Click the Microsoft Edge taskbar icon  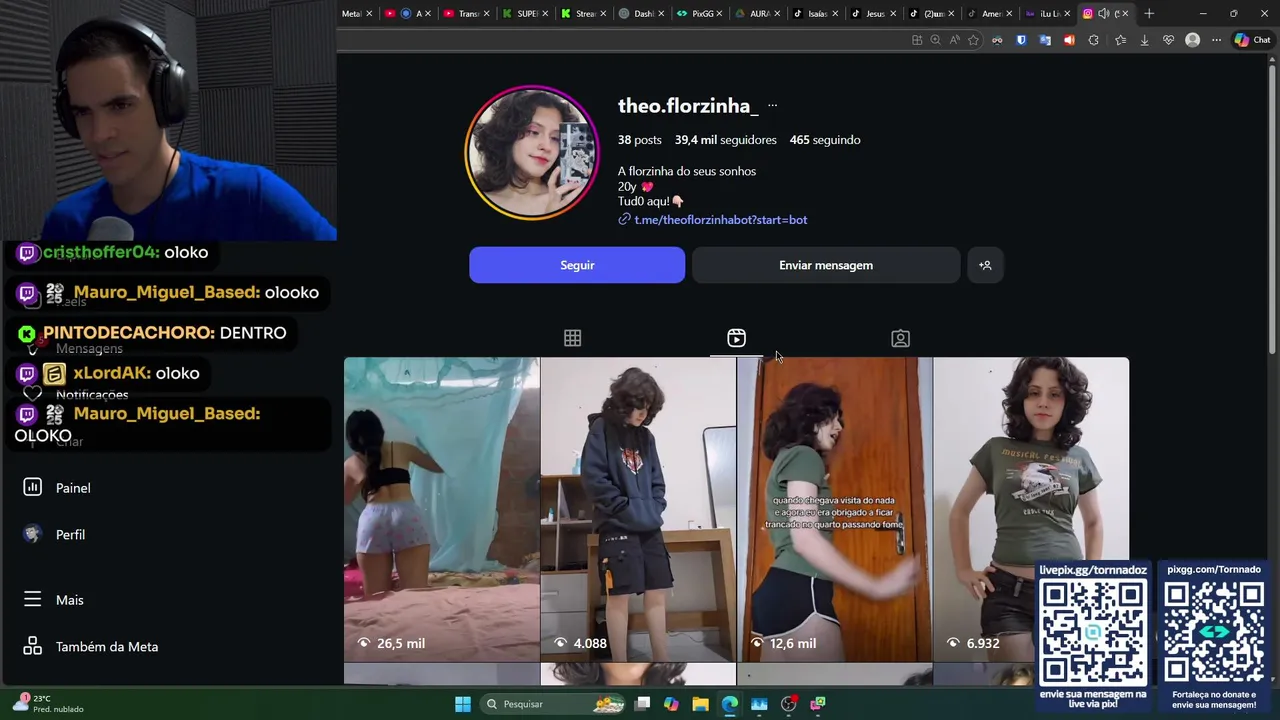click(x=730, y=704)
